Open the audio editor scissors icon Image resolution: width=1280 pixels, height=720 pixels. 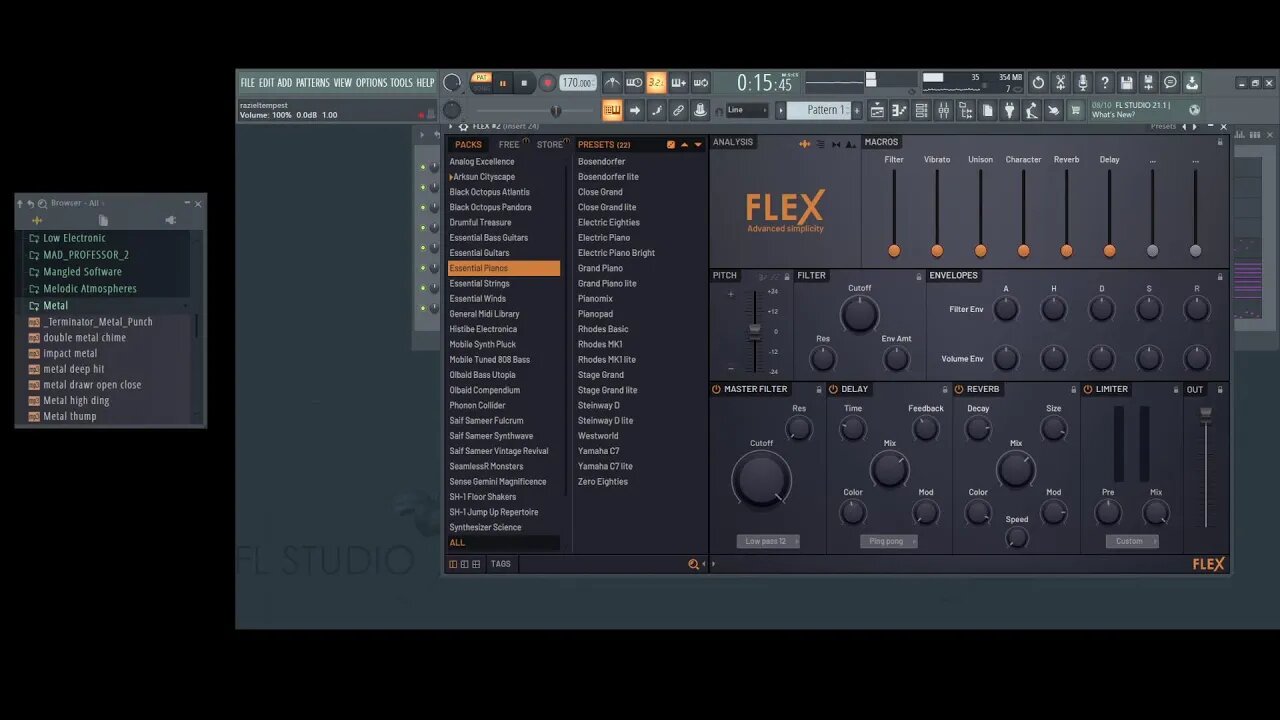pyautogui.click(x=1060, y=83)
